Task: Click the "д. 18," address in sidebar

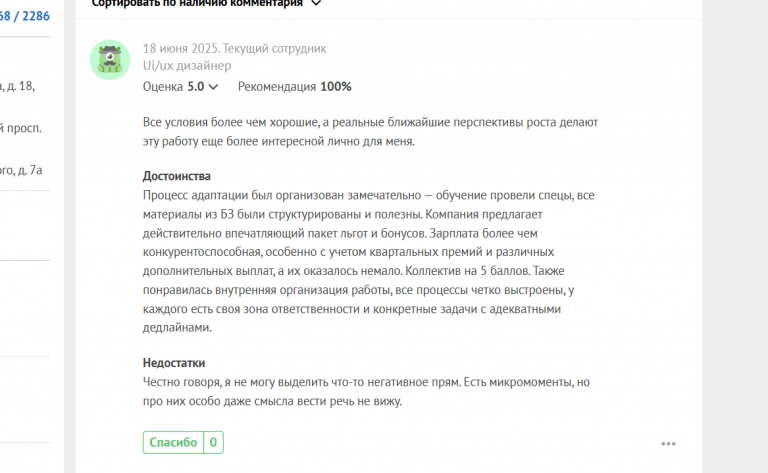Action: 18,86
